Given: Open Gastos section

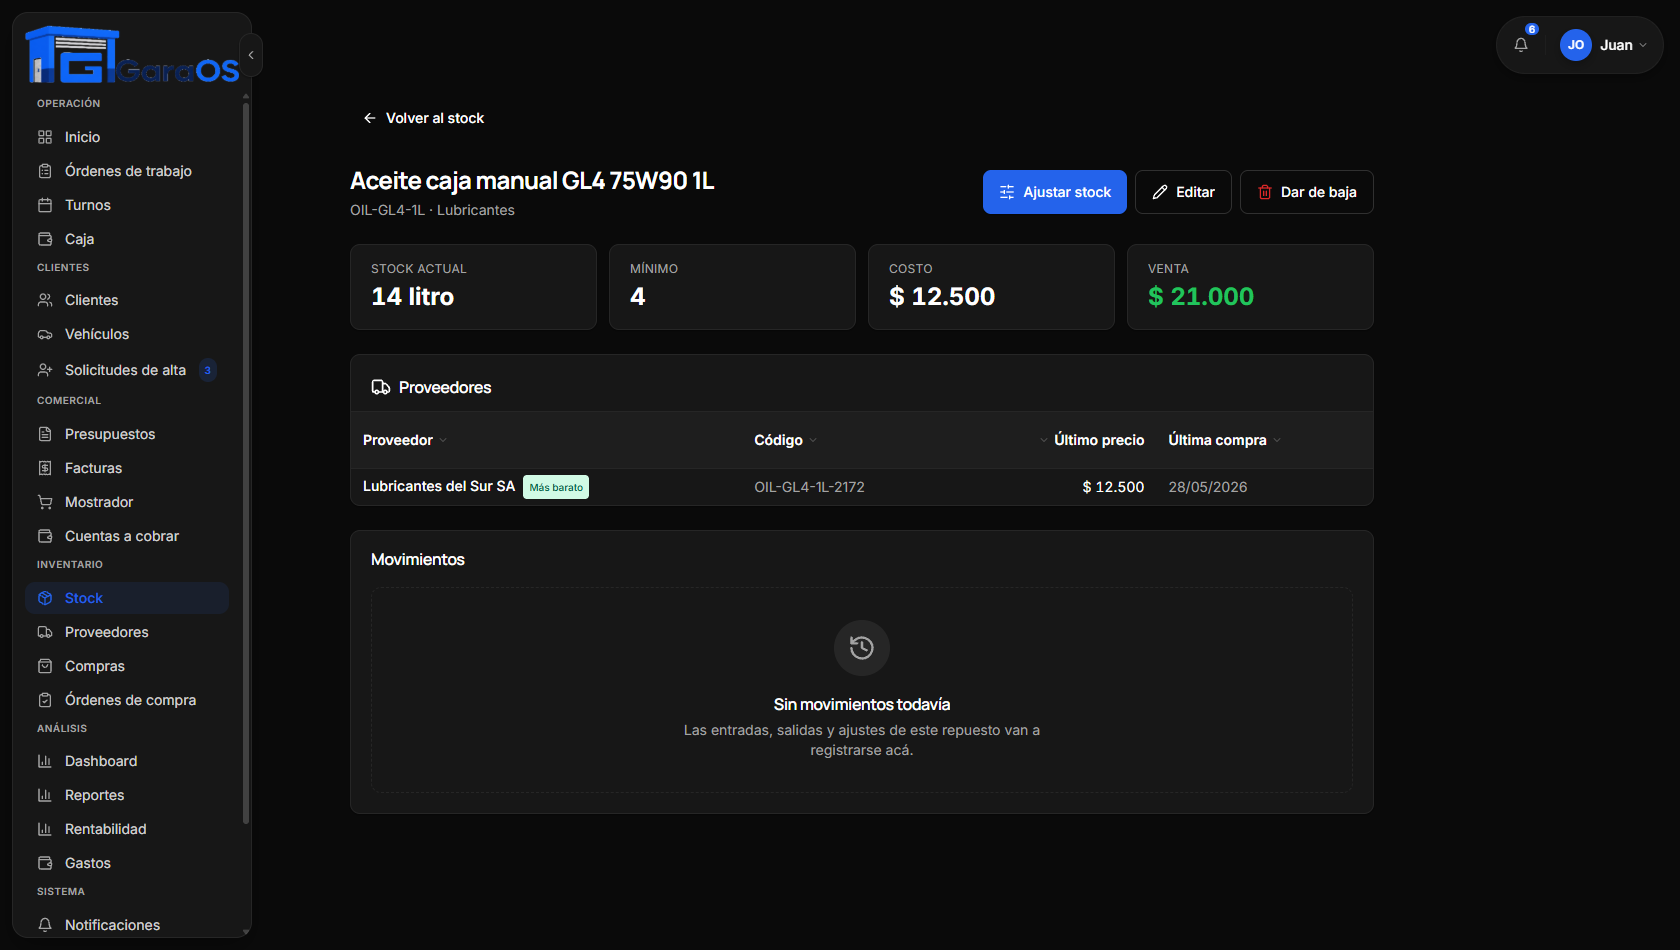Looking at the screenshot, I should click(x=127, y=863).
